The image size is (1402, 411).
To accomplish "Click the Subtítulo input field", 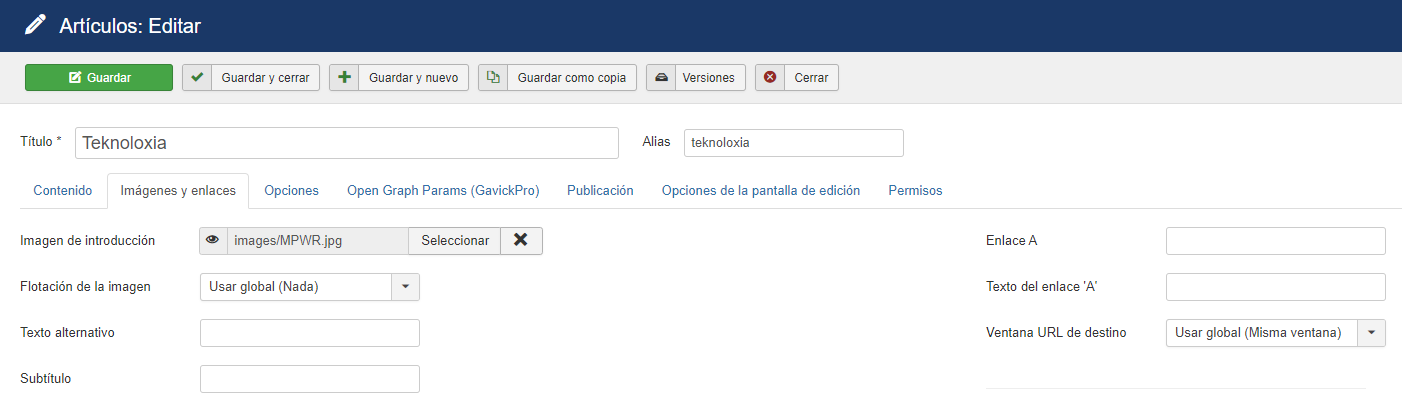I will click(310, 379).
